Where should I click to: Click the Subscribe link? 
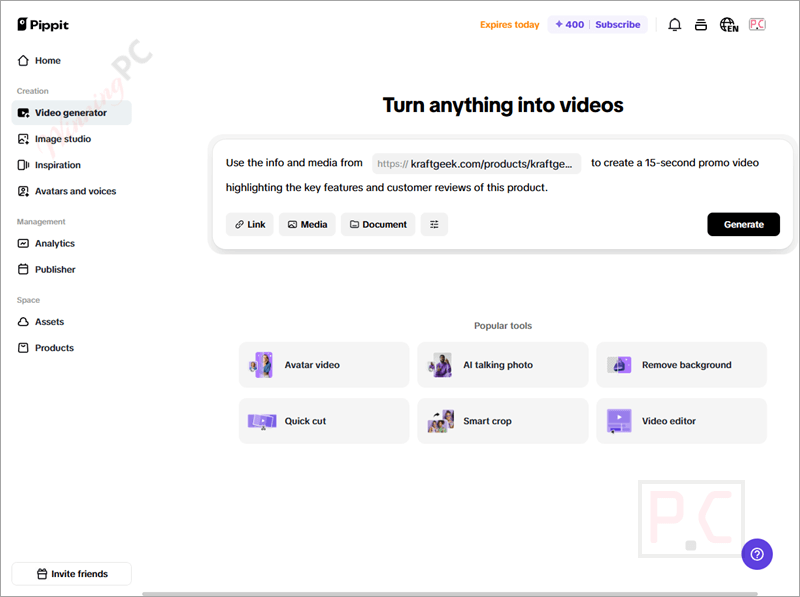pyautogui.click(x=617, y=24)
